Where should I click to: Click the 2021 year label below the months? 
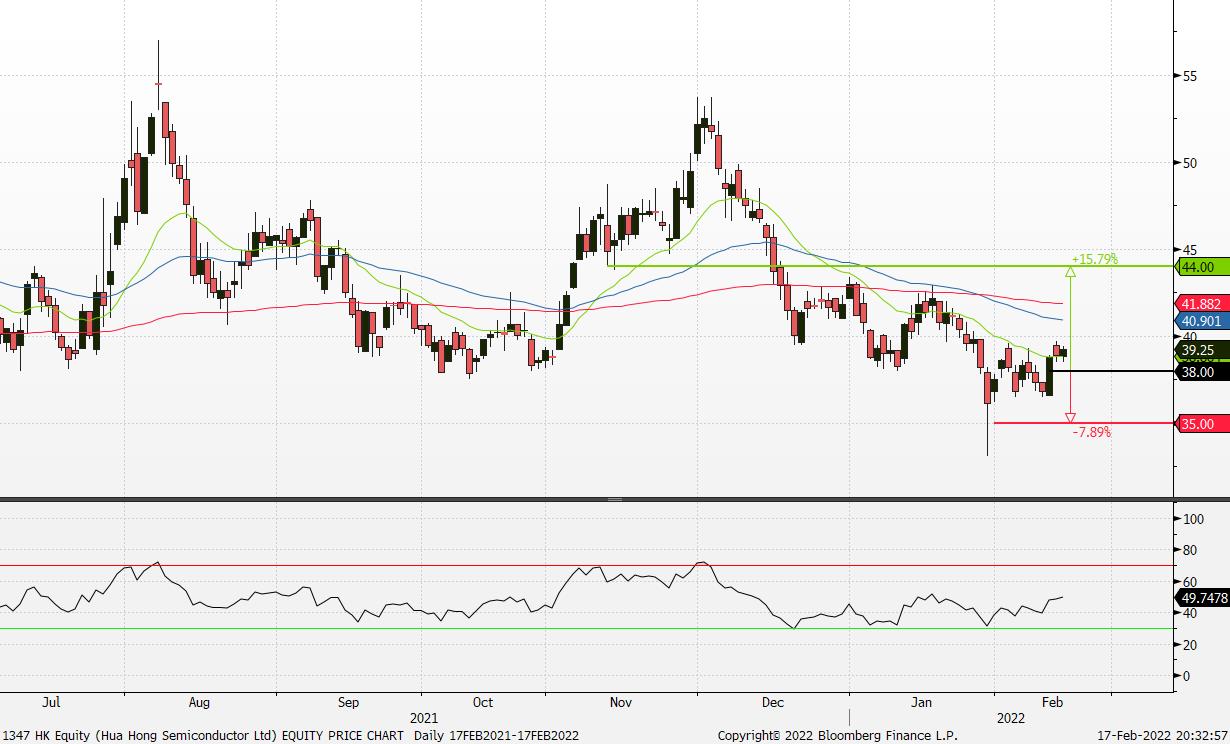[424, 718]
